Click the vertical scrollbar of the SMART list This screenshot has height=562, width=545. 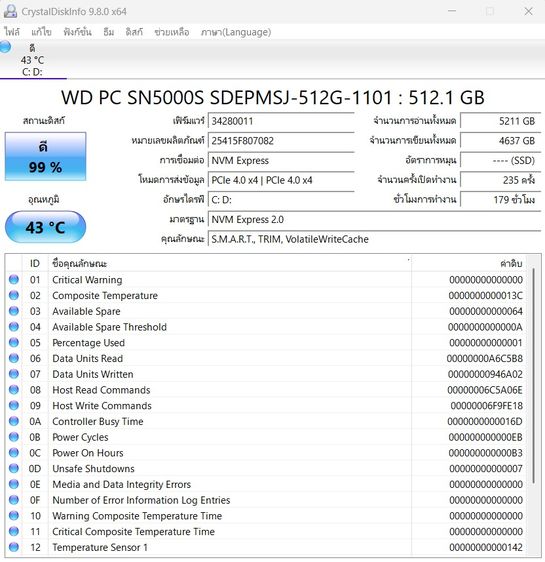534,405
